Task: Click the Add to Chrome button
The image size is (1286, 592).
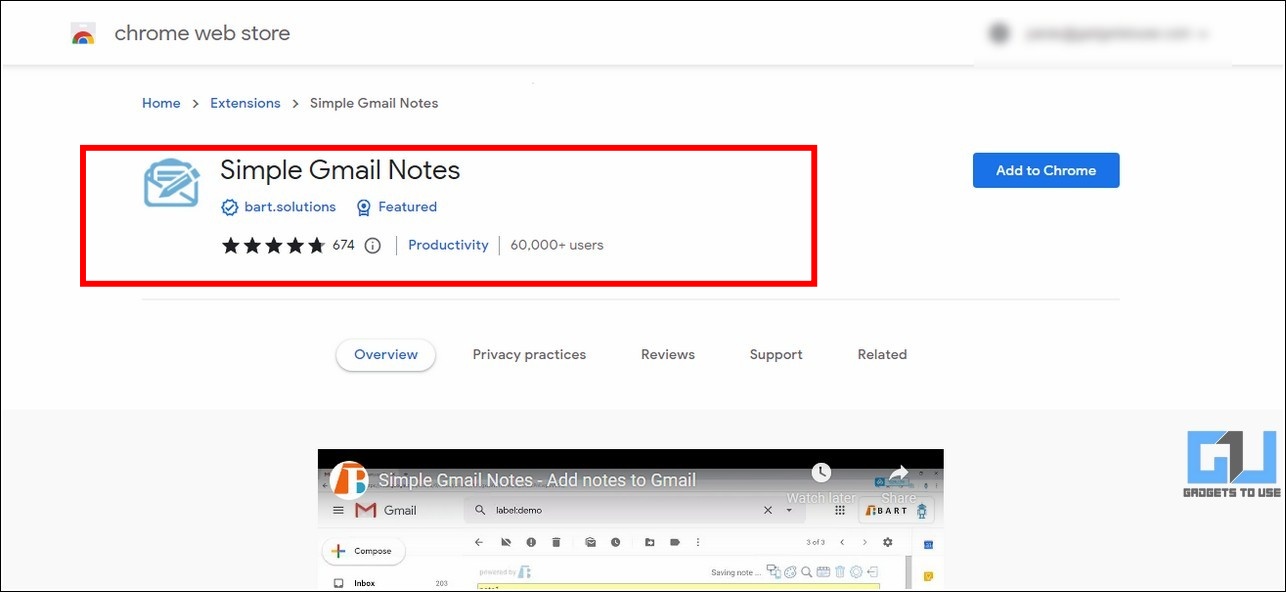Action: click(1046, 170)
